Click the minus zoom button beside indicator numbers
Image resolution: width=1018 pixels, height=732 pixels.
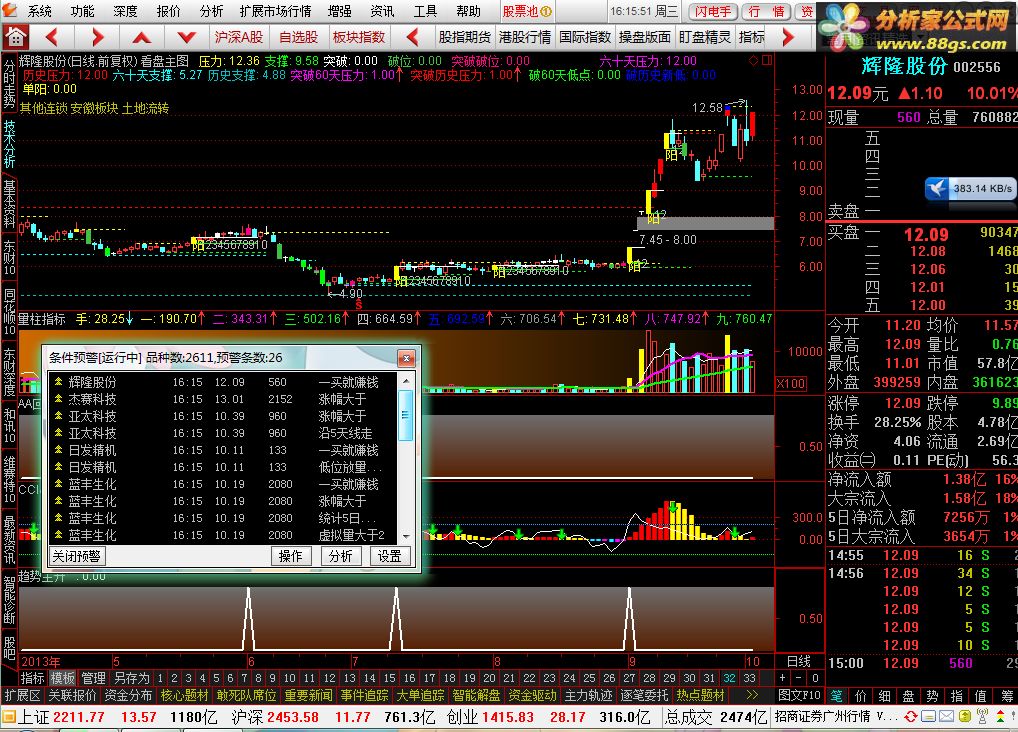pos(799,678)
